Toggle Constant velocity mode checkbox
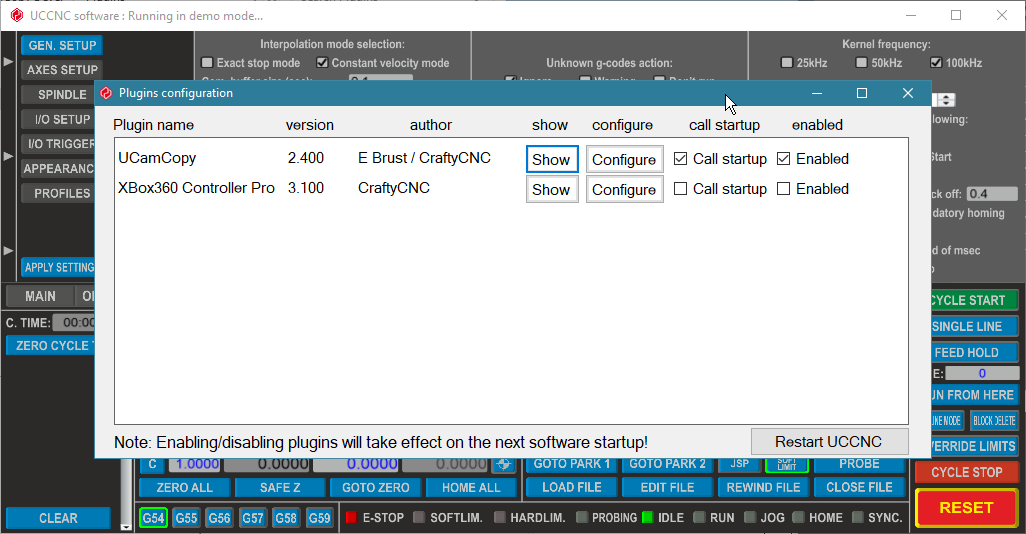1026x534 pixels. tap(322, 63)
